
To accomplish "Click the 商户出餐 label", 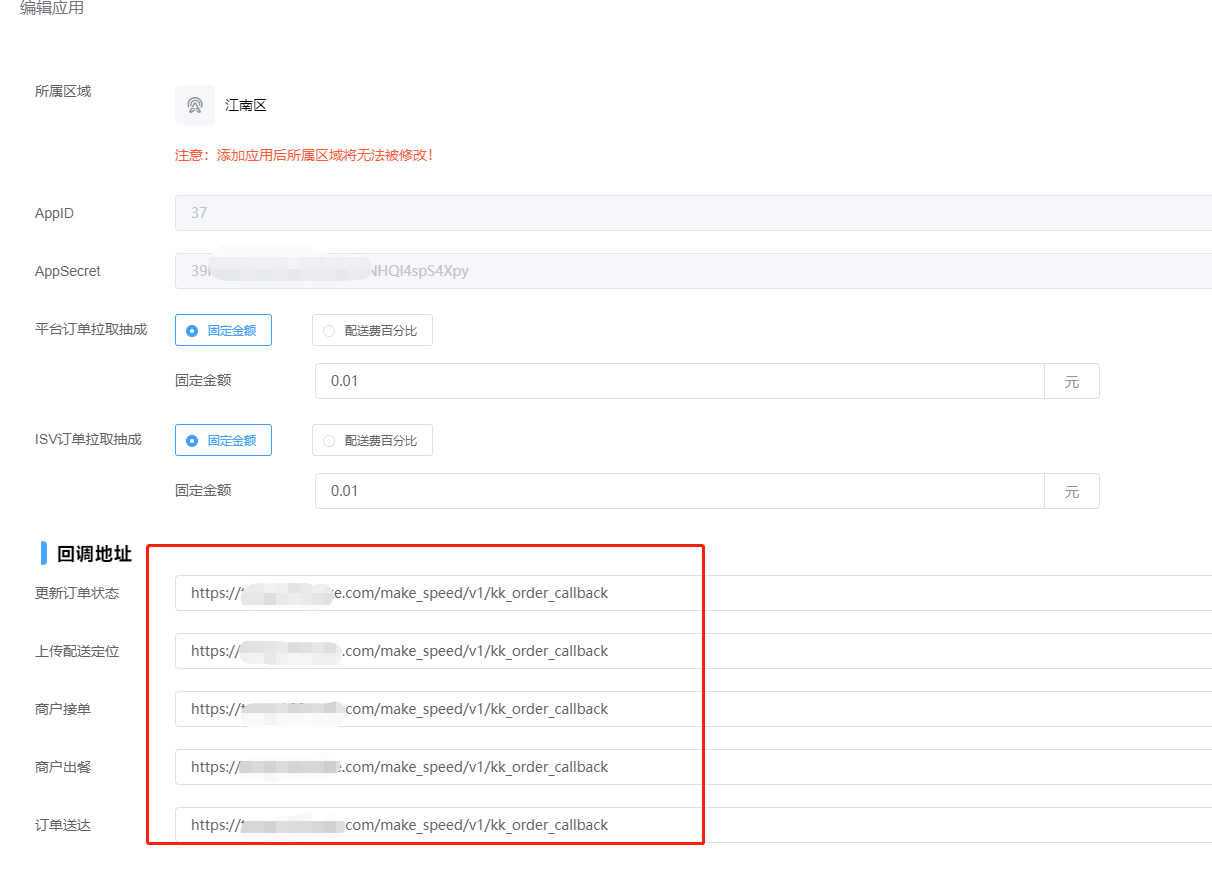I will point(63,767).
